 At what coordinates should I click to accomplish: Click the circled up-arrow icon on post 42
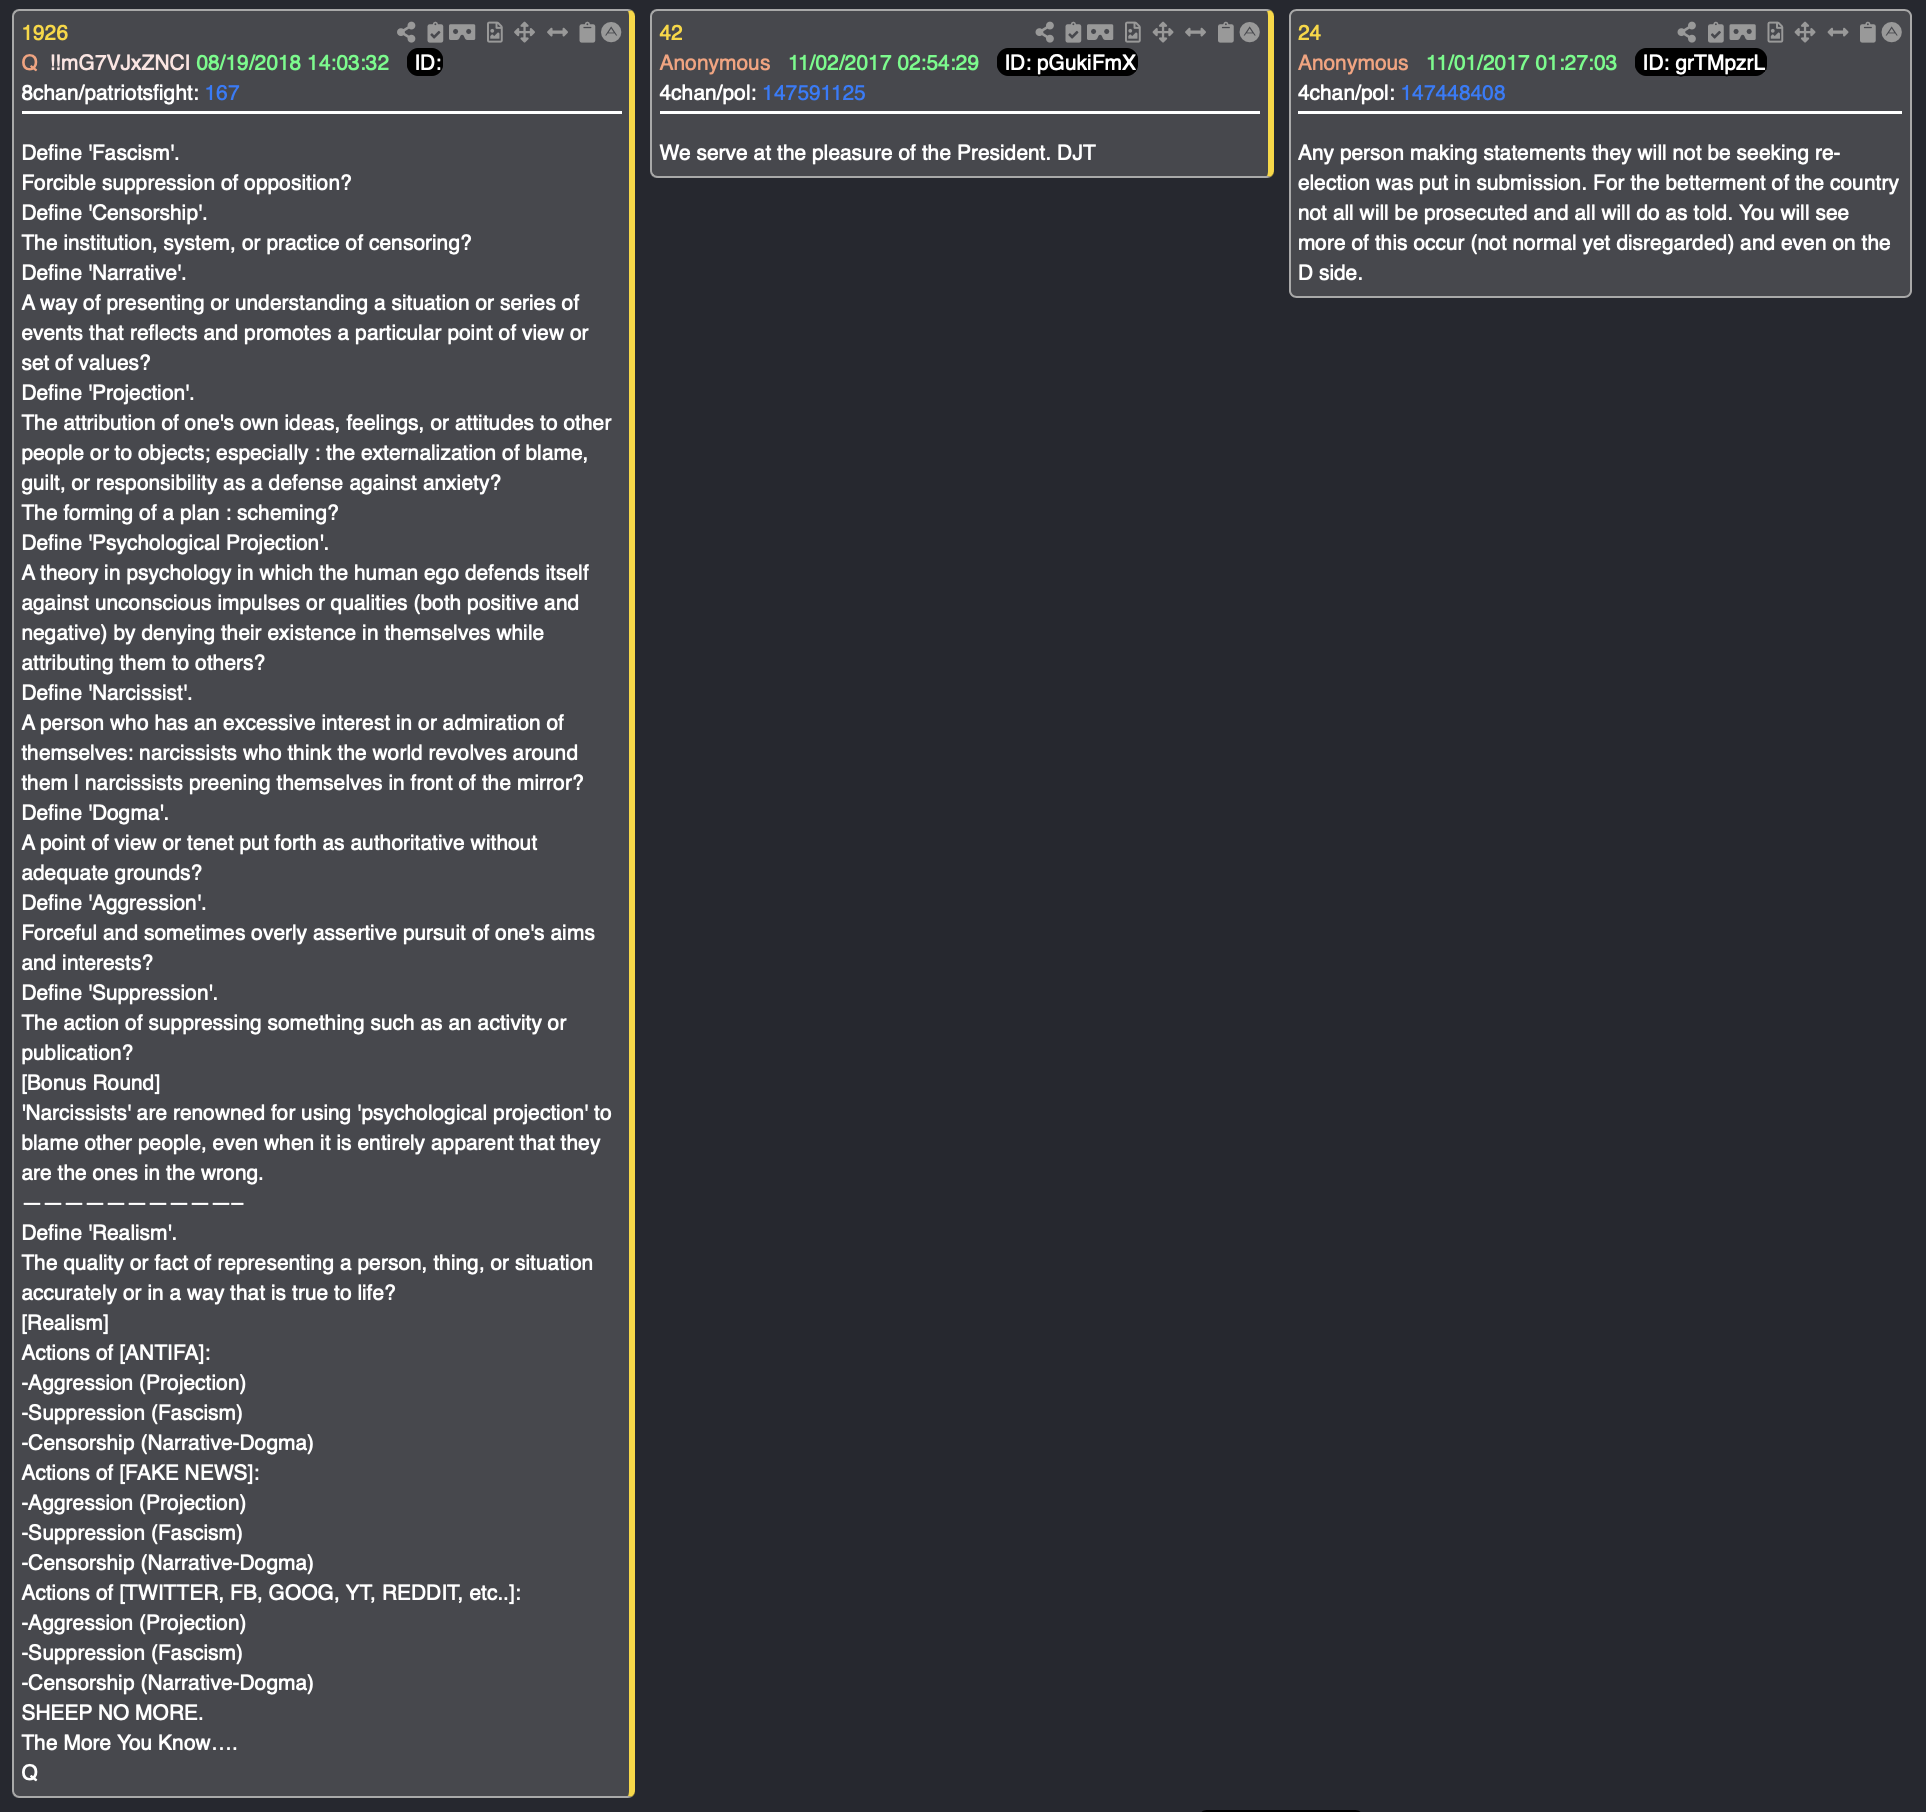1249,33
